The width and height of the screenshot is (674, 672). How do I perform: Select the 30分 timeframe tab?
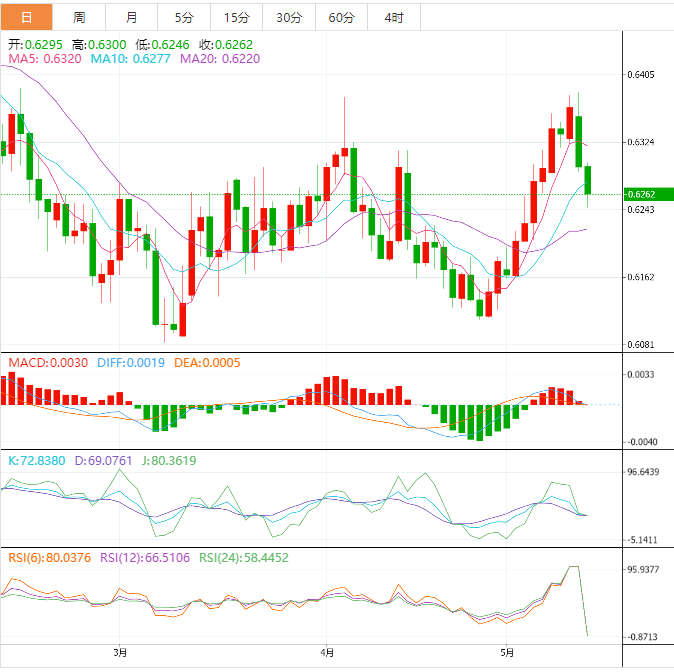tap(288, 17)
